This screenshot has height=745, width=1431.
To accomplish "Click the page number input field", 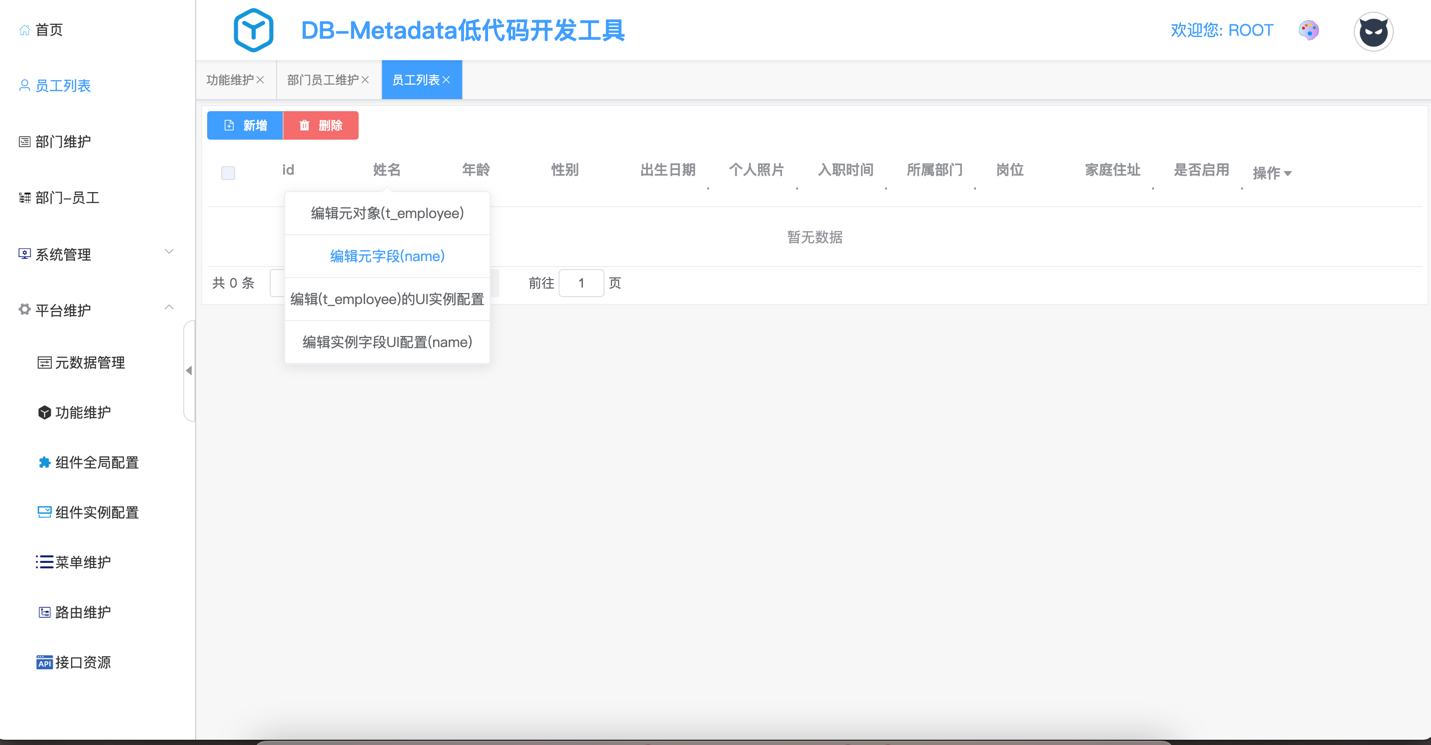I will pos(581,283).
